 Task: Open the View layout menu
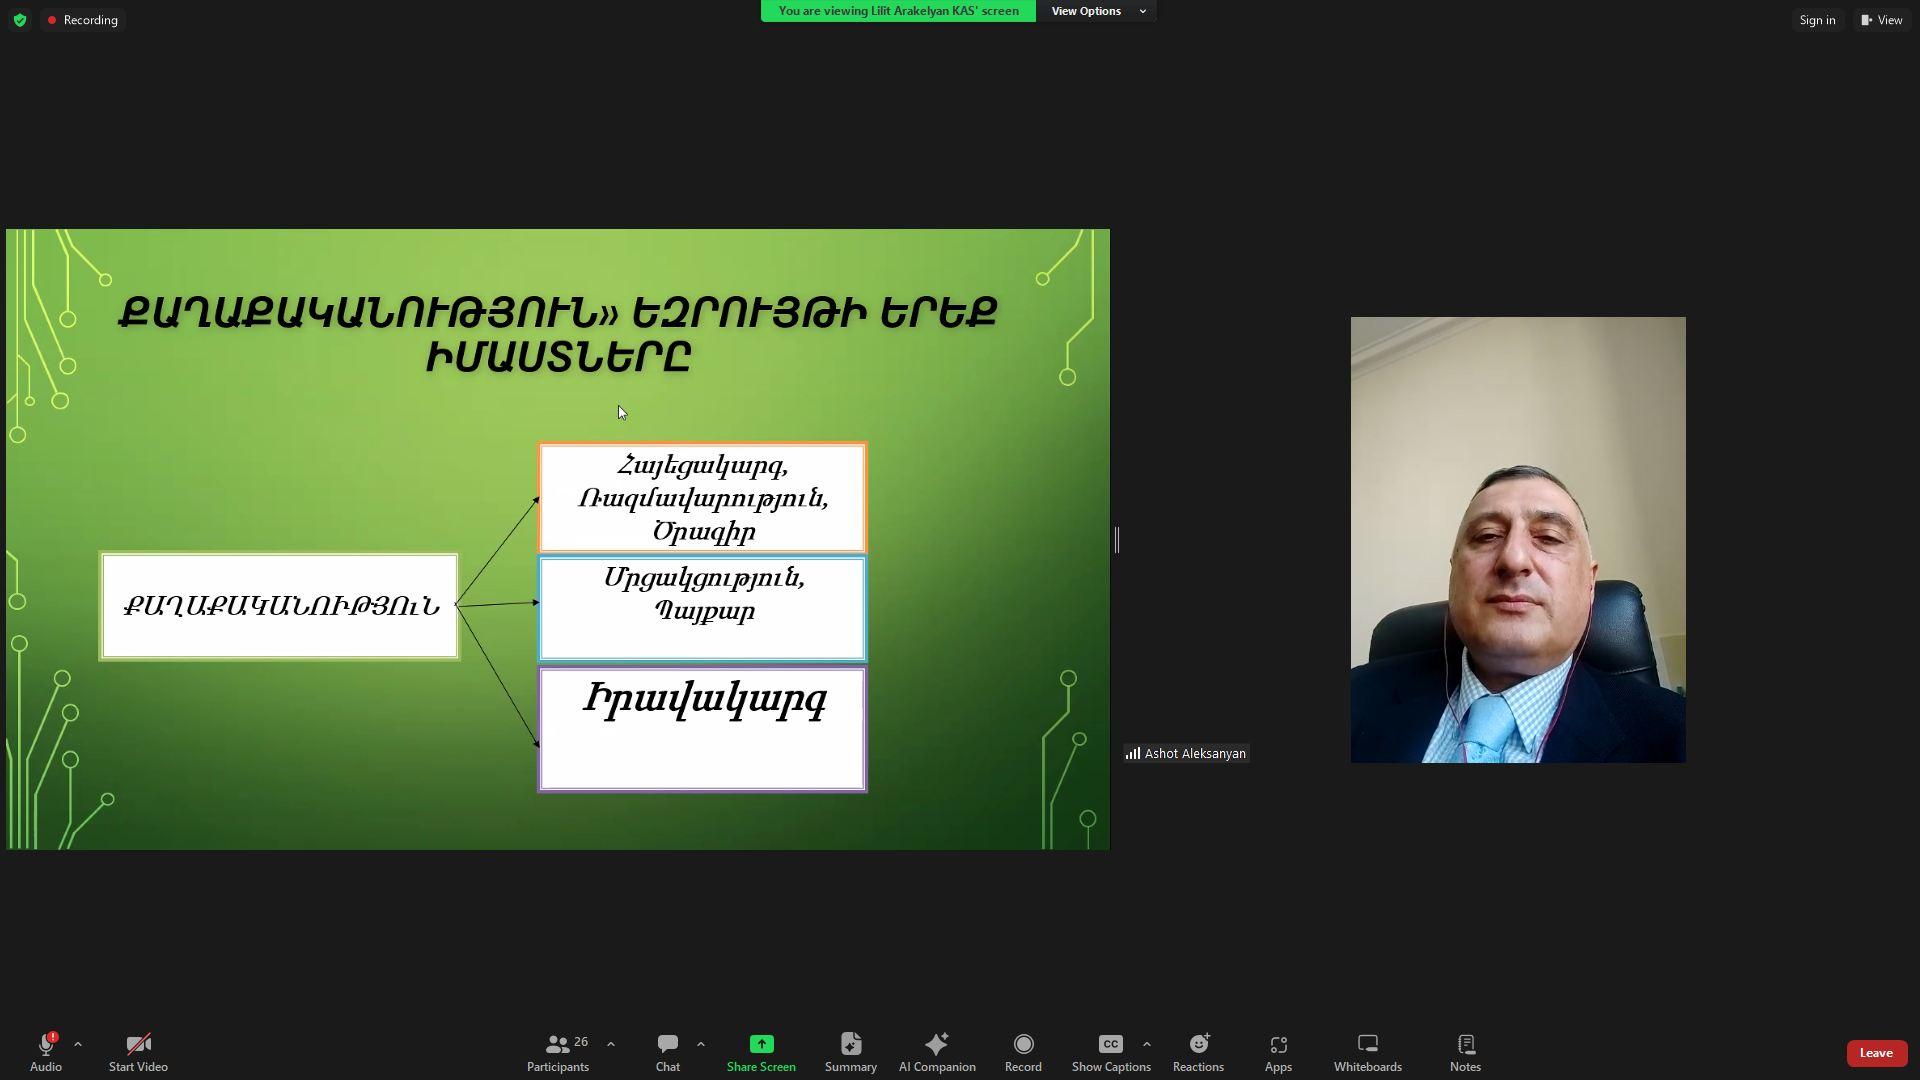(1882, 20)
